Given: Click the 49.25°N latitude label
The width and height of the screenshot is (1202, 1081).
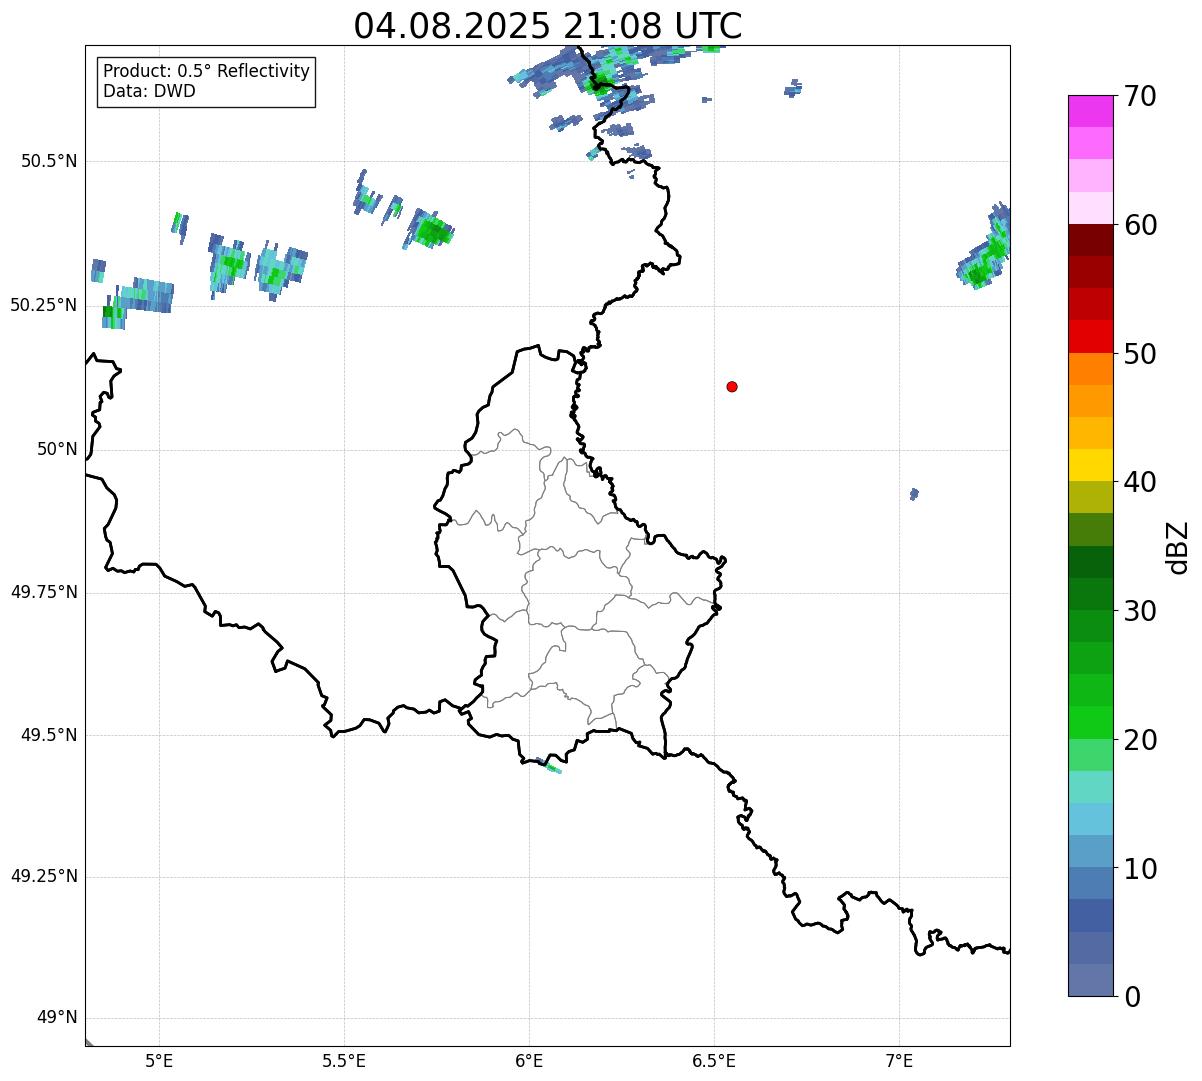Looking at the screenshot, I should click(x=44, y=876).
